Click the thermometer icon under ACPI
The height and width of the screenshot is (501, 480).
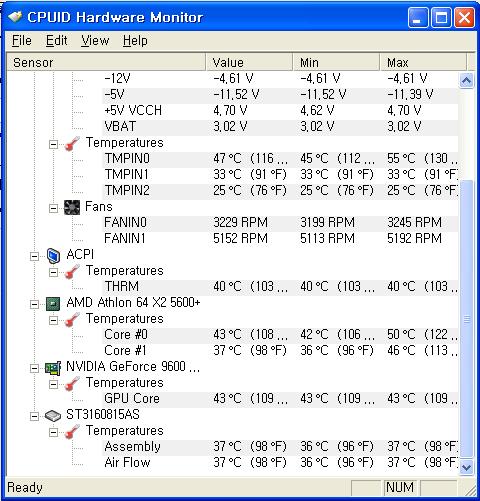(72, 271)
